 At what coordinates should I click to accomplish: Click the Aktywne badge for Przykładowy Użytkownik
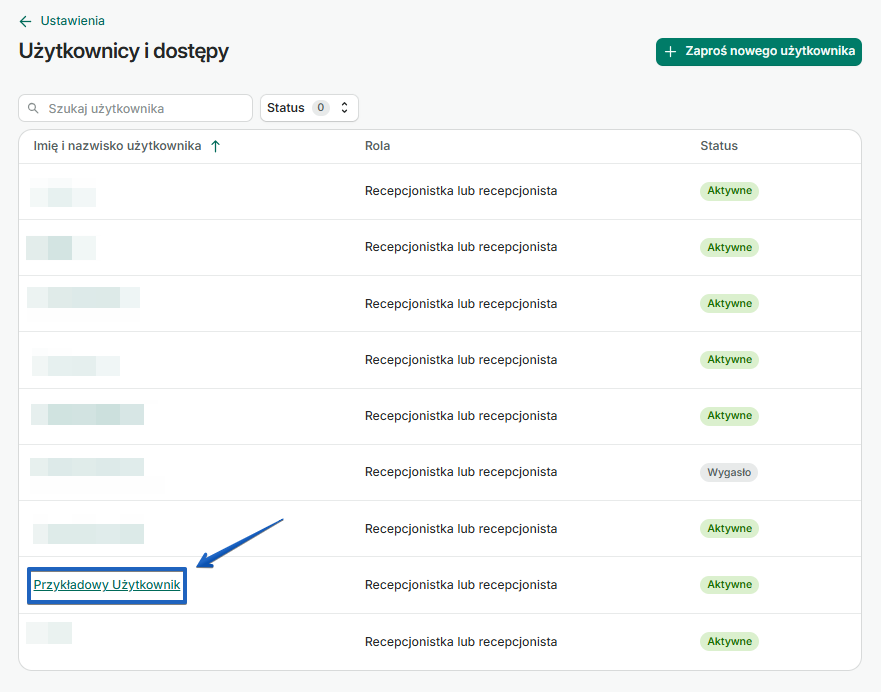pyautogui.click(x=729, y=585)
